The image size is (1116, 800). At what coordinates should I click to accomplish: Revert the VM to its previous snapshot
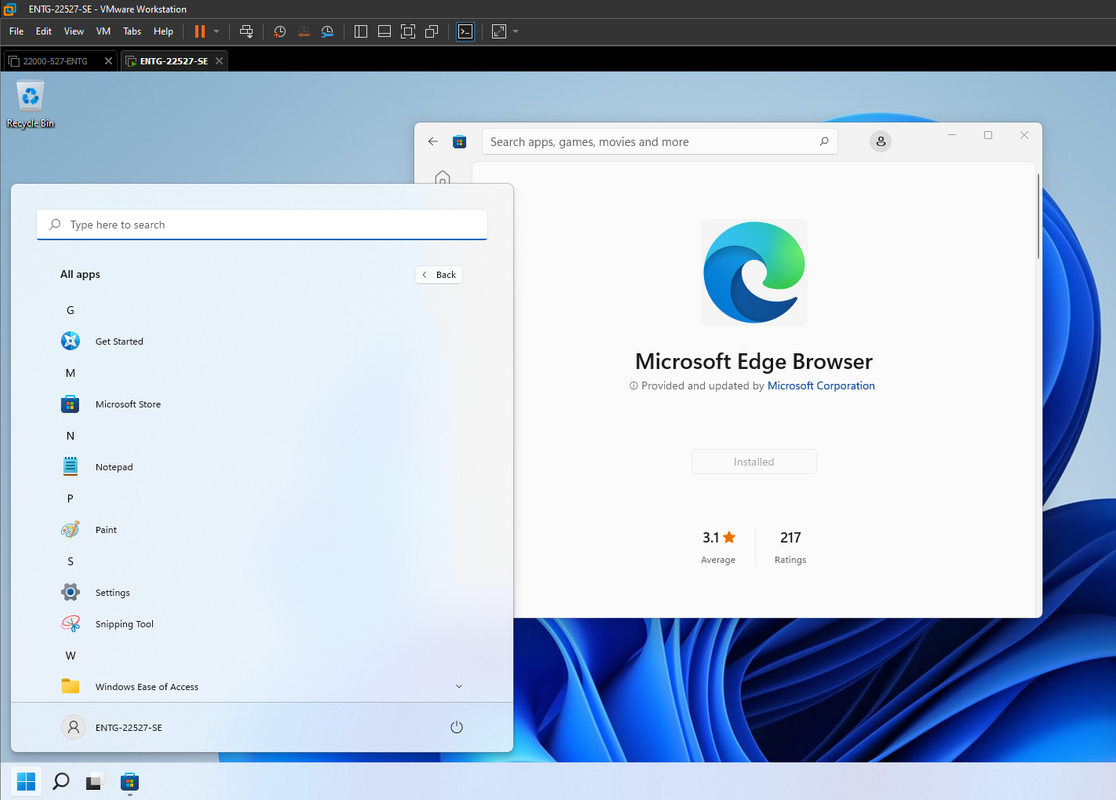pos(304,31)
